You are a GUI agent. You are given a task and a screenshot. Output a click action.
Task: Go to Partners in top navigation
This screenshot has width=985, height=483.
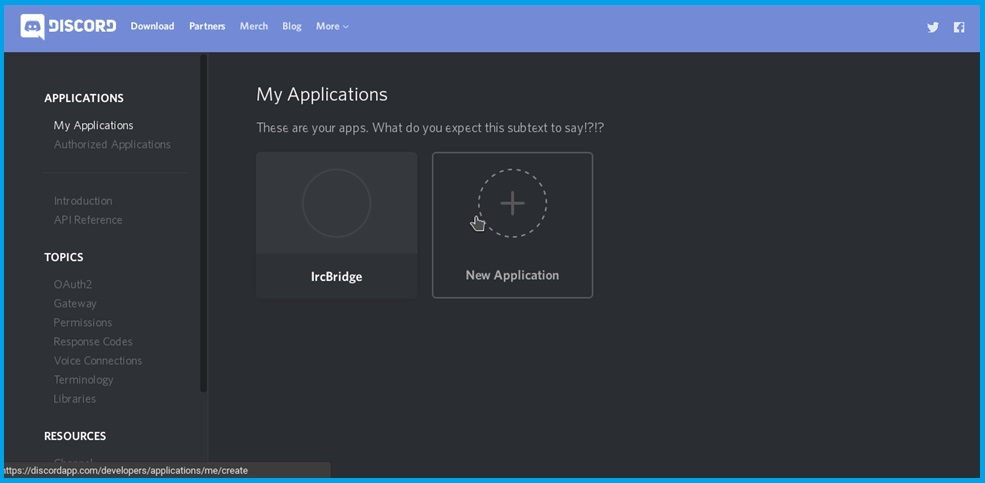click(207, 26)
